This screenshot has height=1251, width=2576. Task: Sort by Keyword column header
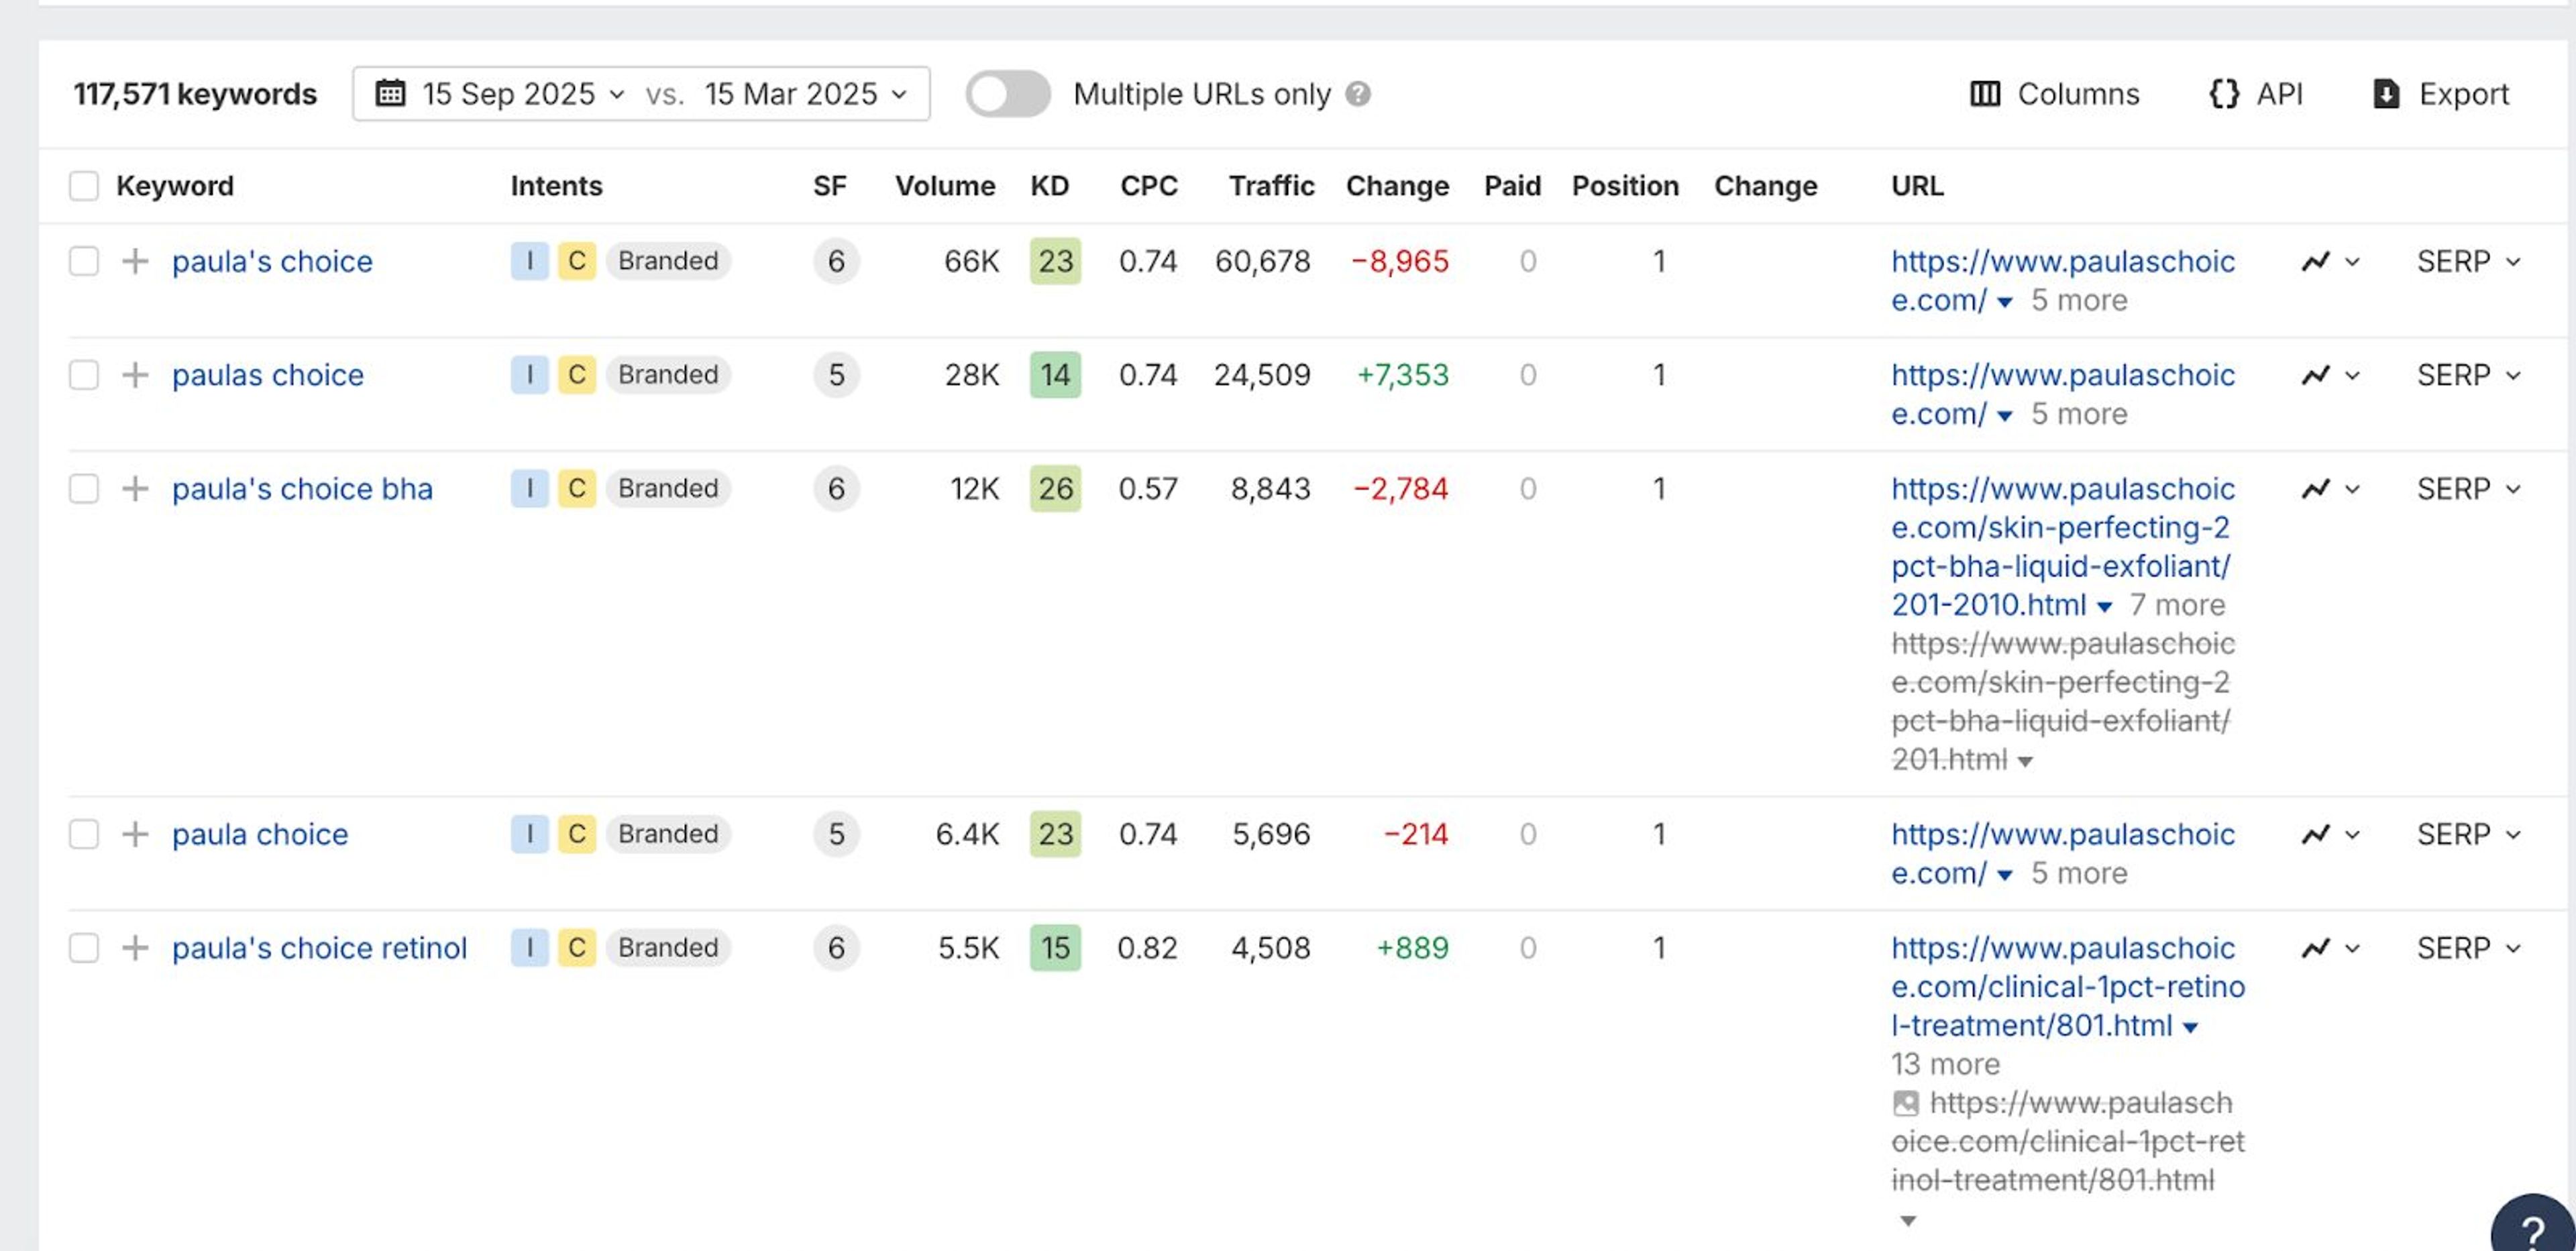click(175, 186)
